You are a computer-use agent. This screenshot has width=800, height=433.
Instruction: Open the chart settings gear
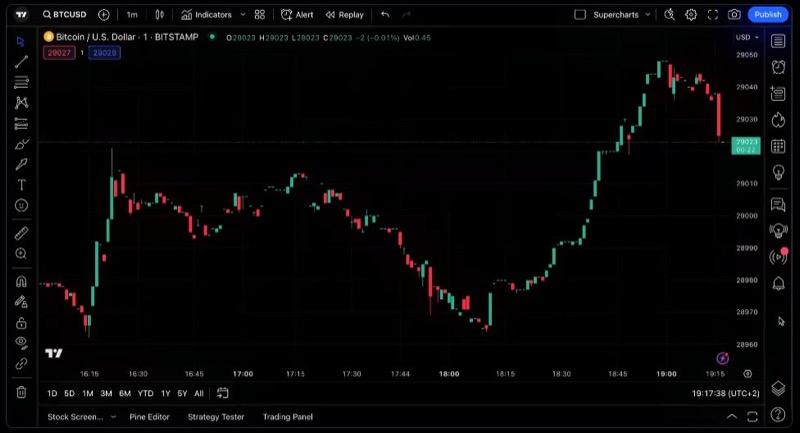click(x=691, y=15)
